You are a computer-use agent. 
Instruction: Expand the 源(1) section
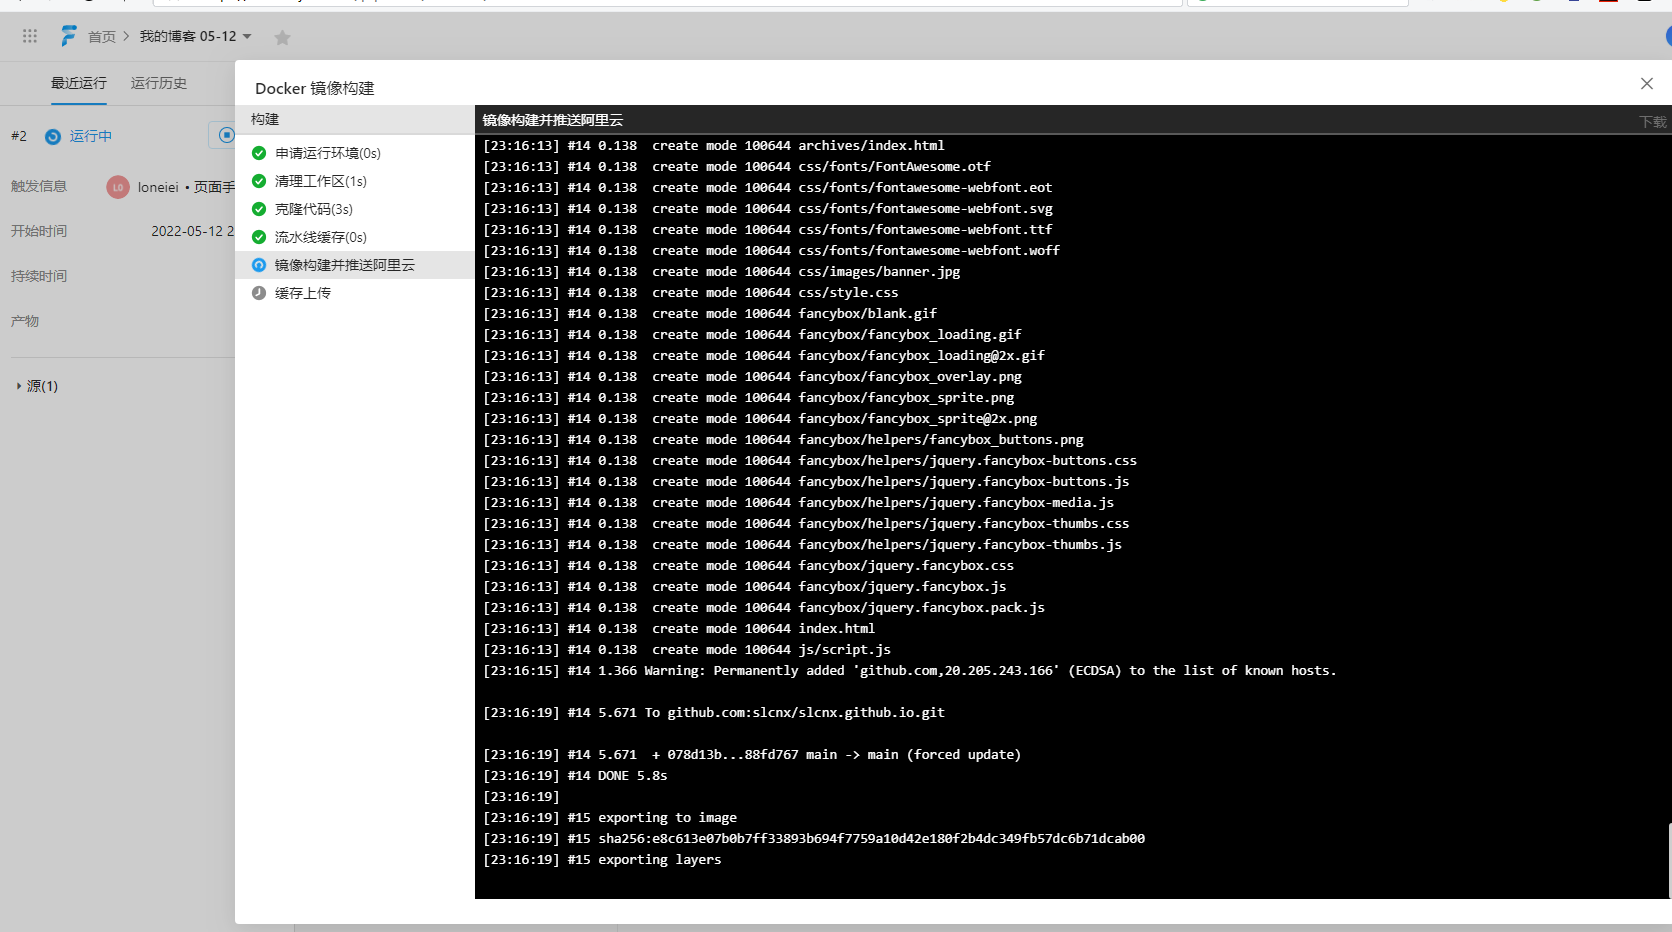[x=38, y=386]
